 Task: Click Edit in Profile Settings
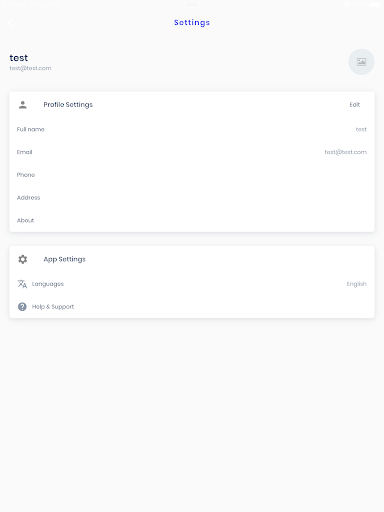(355, 105)
